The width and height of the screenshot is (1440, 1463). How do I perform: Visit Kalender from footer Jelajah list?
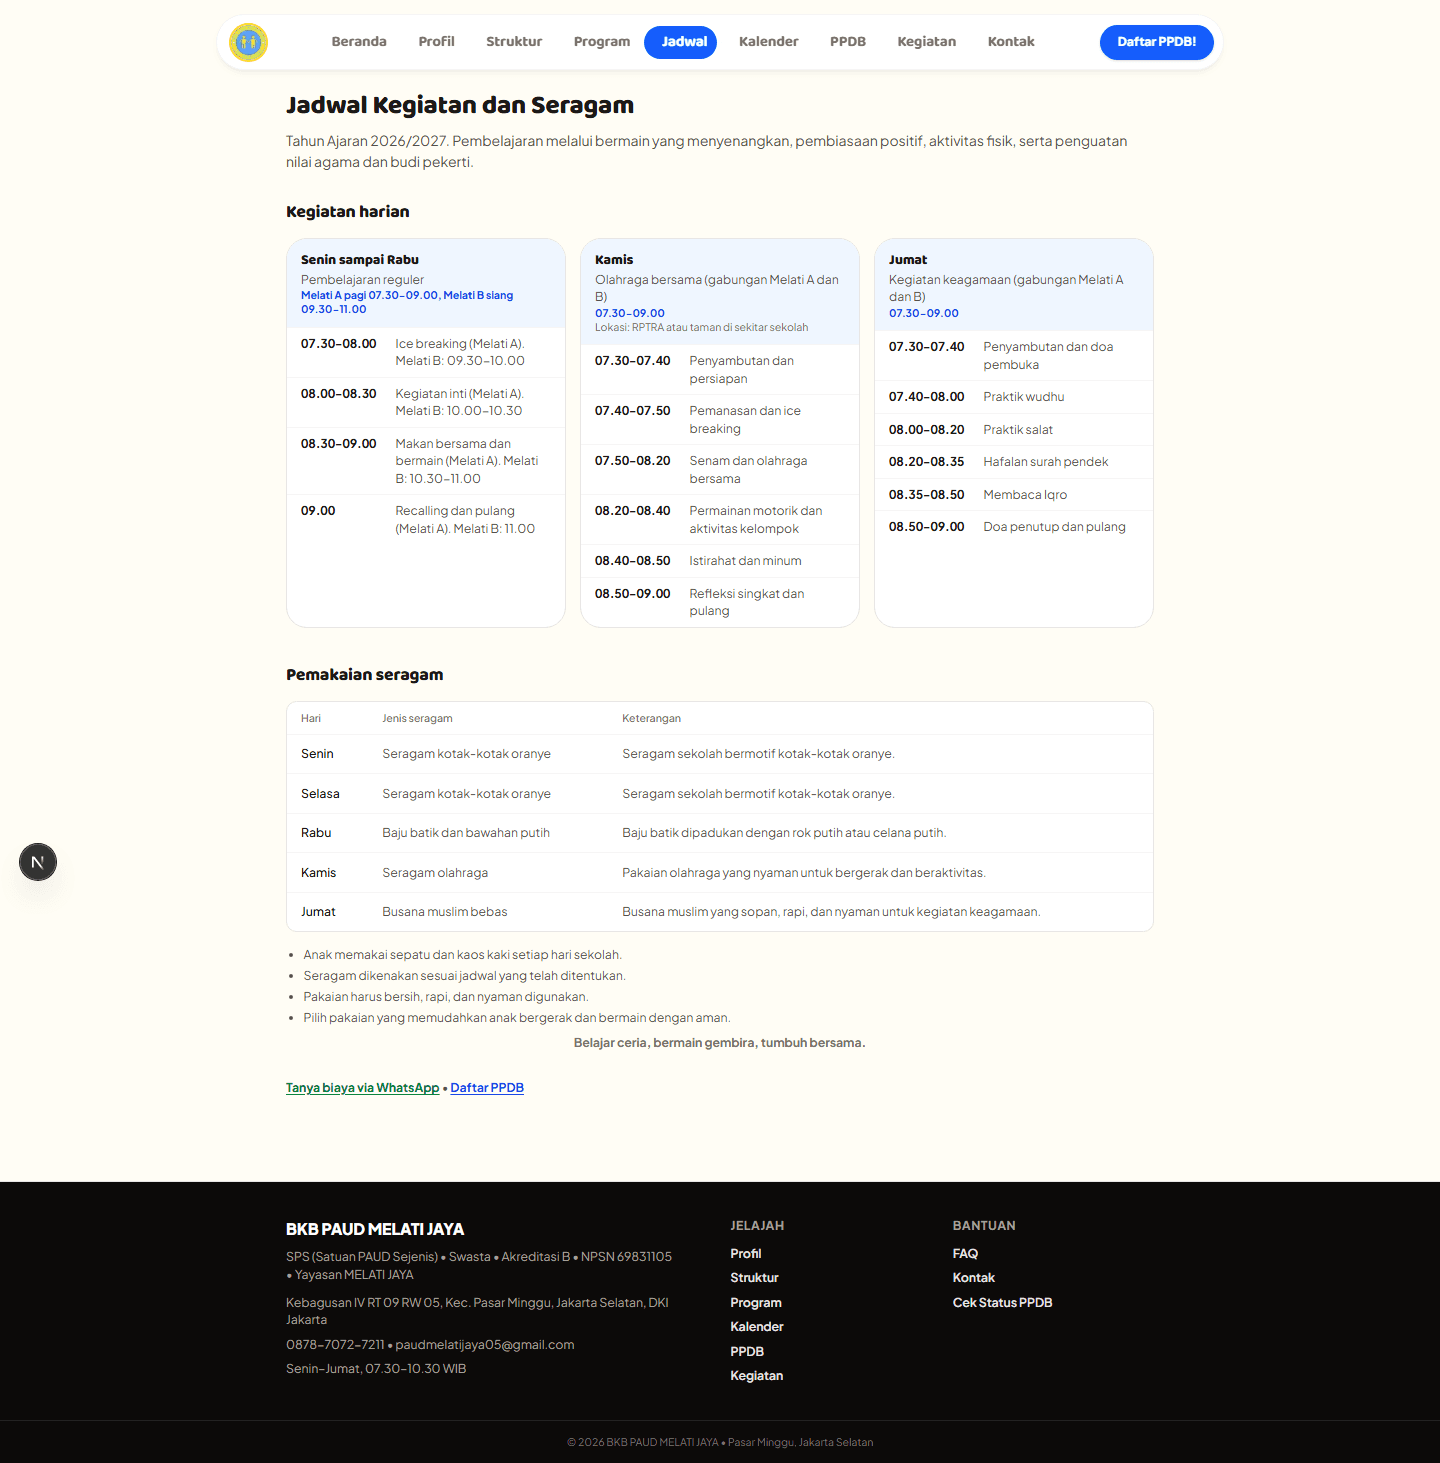point(757,1327)
